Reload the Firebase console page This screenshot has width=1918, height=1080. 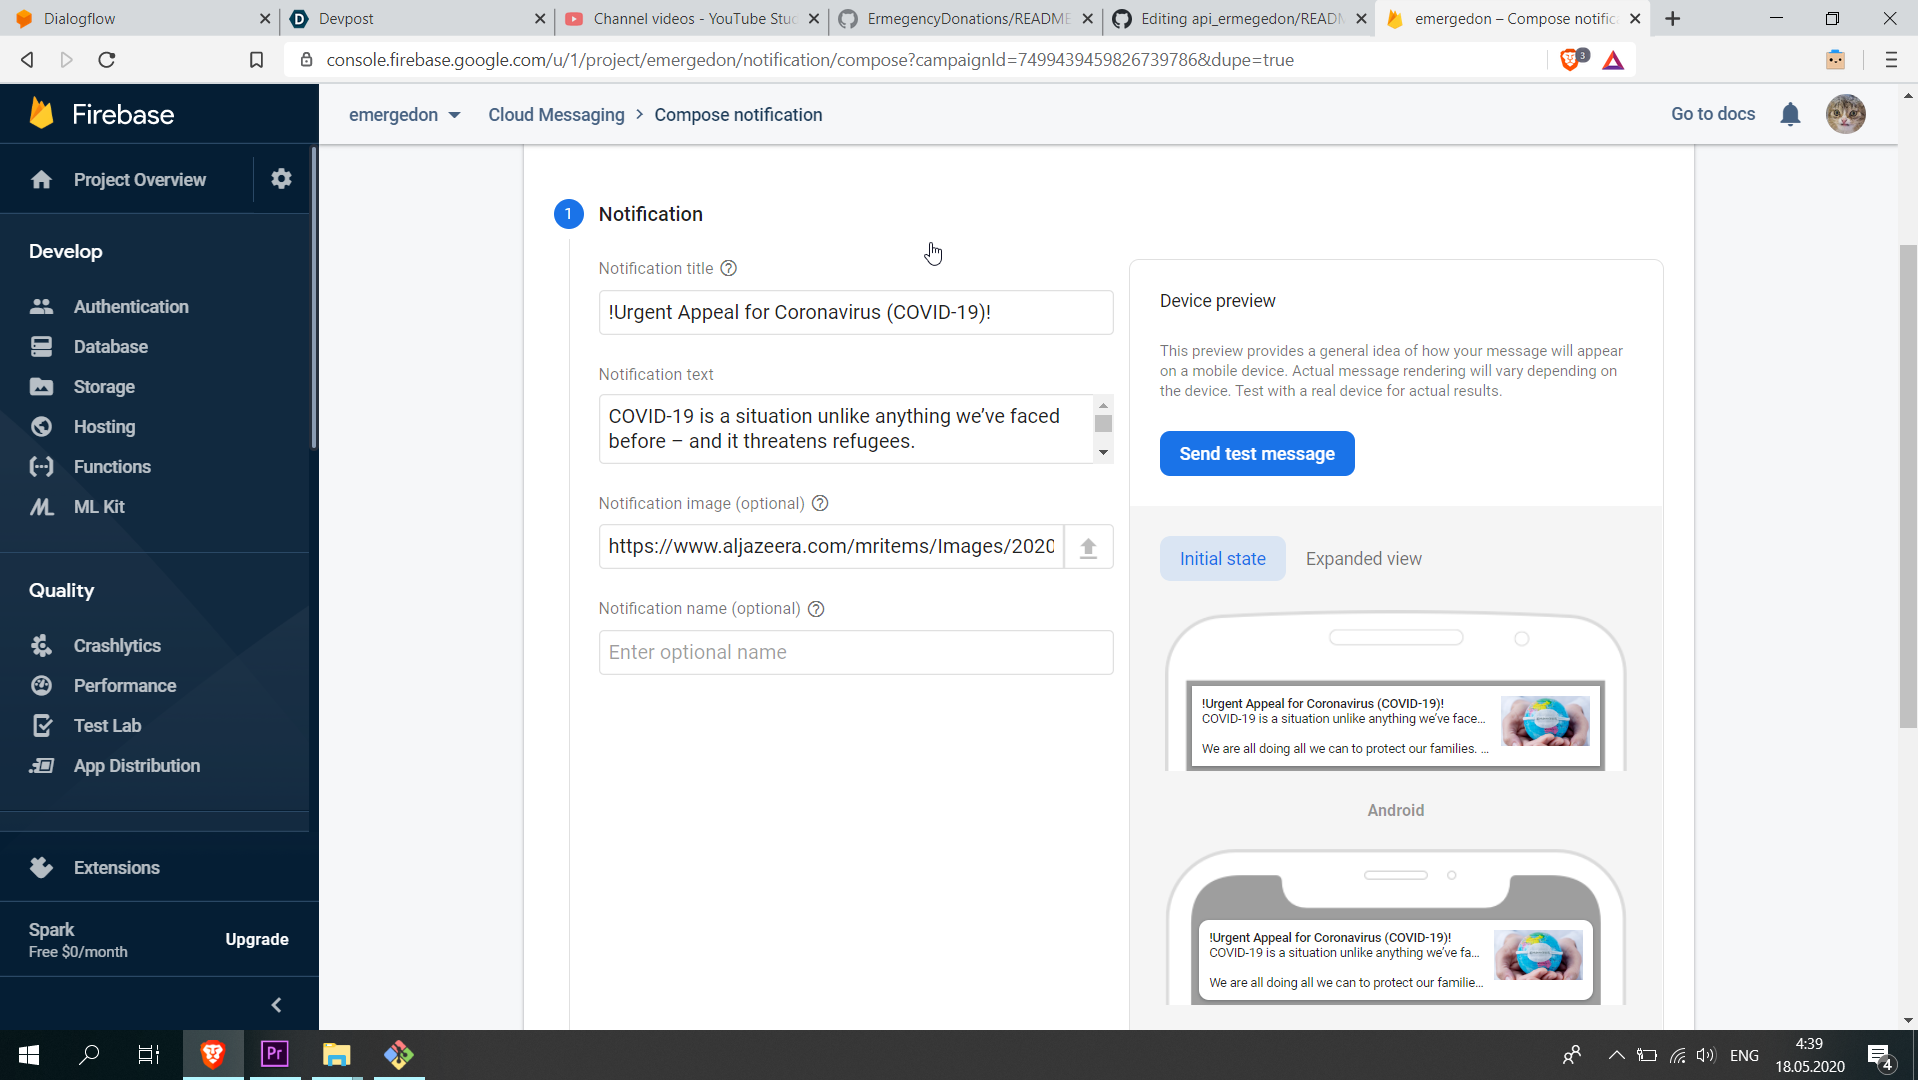tap(107, 60)
